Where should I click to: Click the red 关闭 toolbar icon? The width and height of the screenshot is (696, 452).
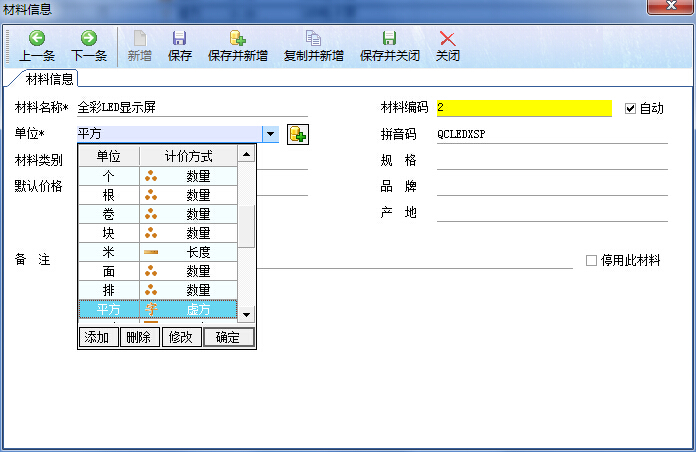pos(447,38)
